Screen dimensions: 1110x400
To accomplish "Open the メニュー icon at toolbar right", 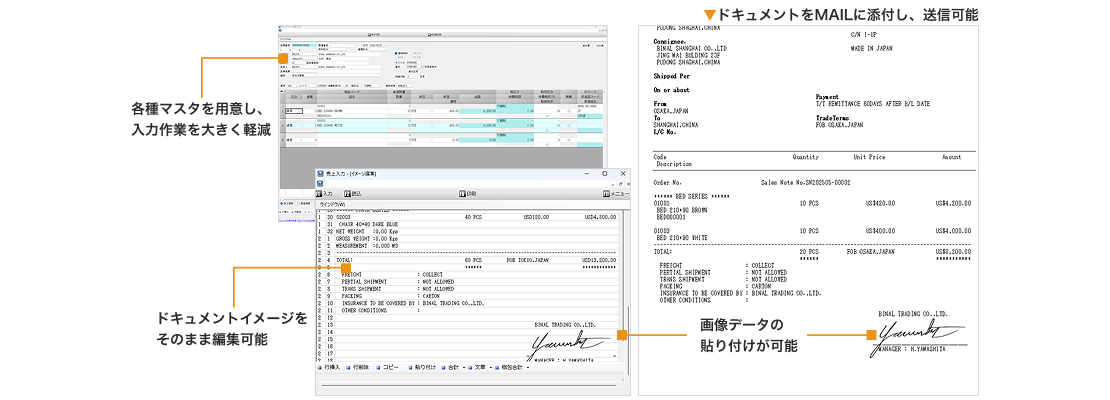I will click(606, 193).
